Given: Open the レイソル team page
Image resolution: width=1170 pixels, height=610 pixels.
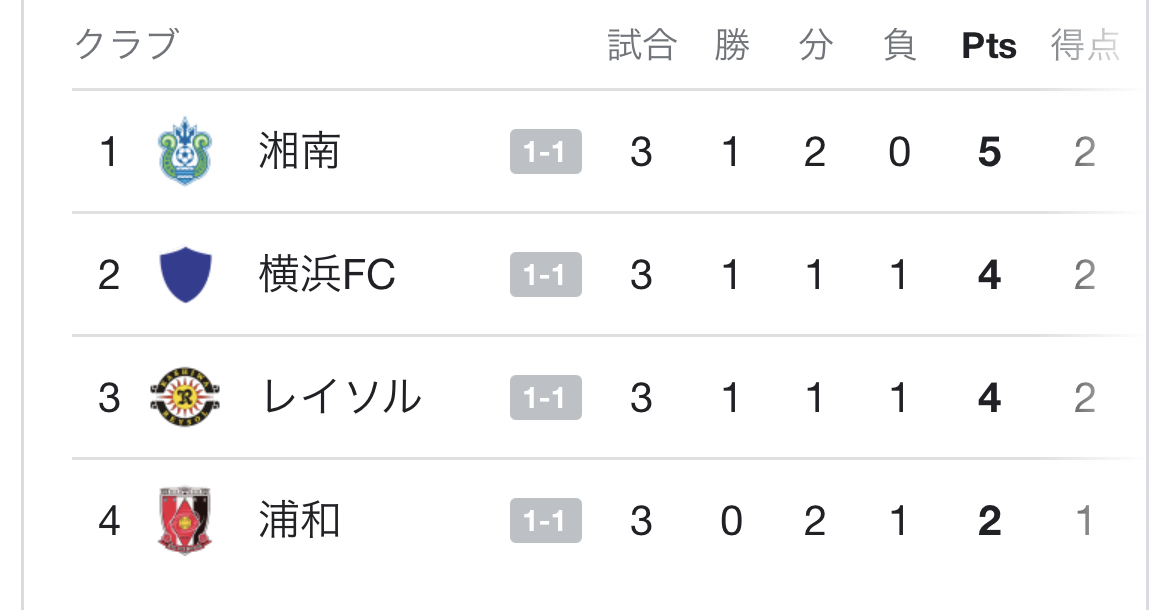Looking at the screenshot, I should click(x=341, y=397).
